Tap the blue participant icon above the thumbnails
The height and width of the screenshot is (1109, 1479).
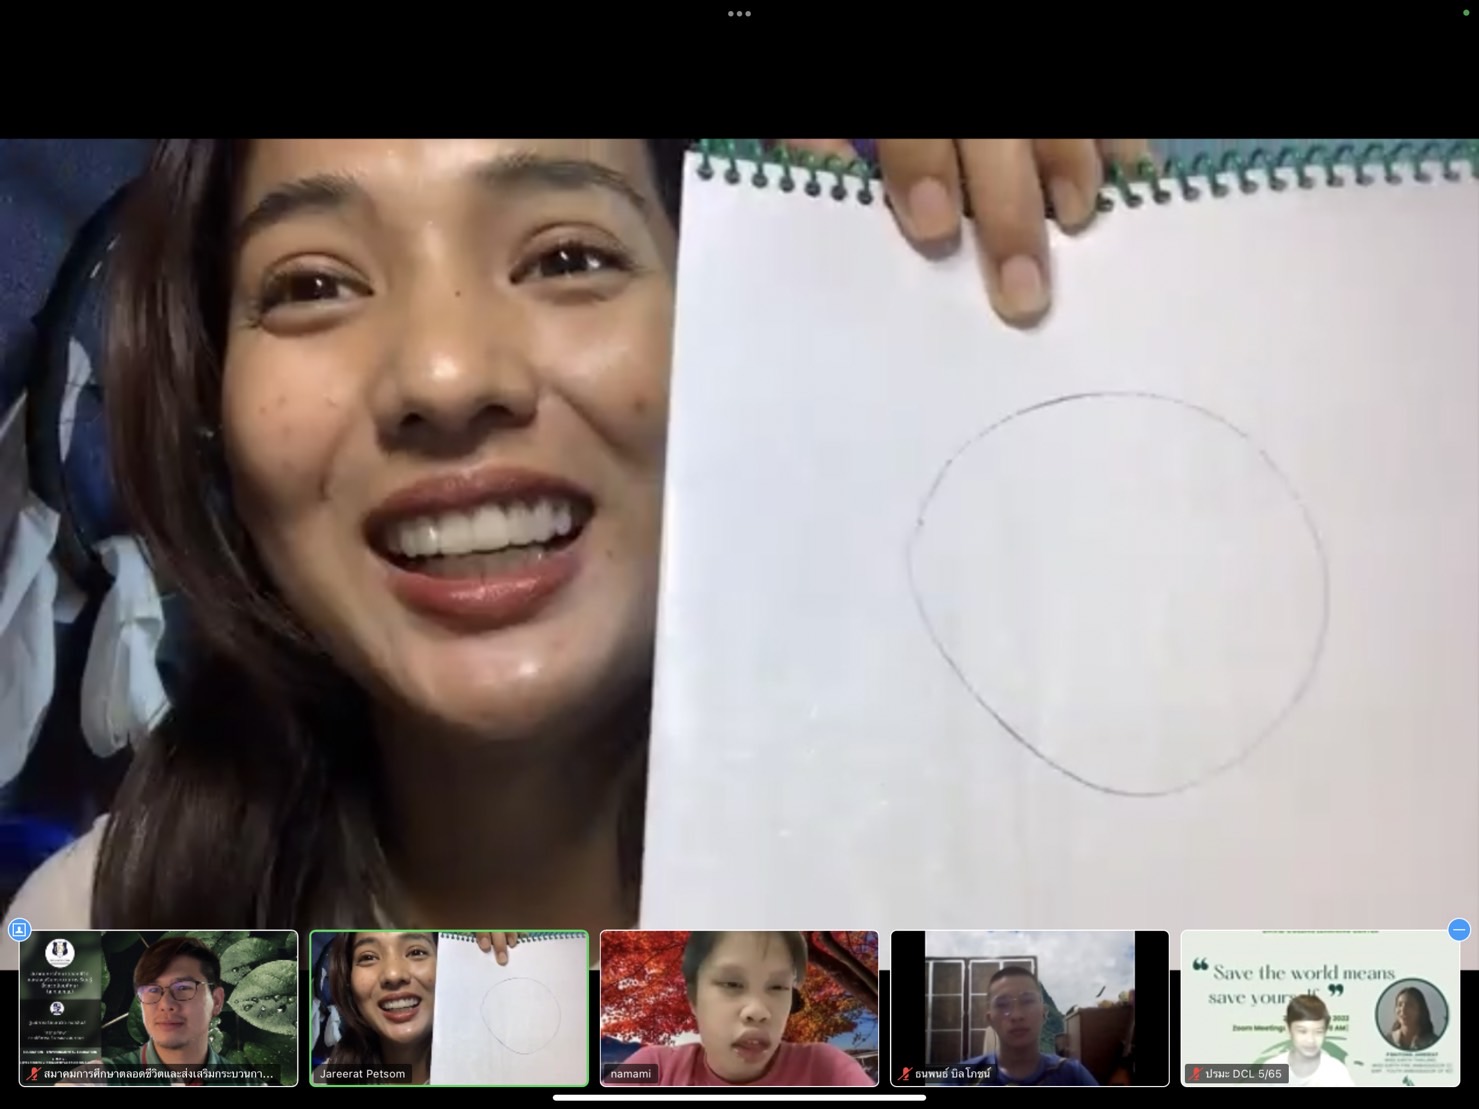19,930
